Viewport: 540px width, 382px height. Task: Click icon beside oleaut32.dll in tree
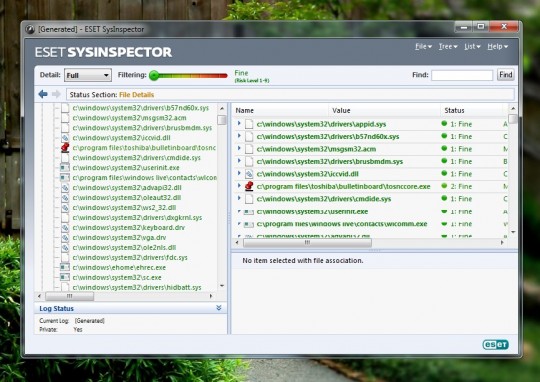pos(65,198)
